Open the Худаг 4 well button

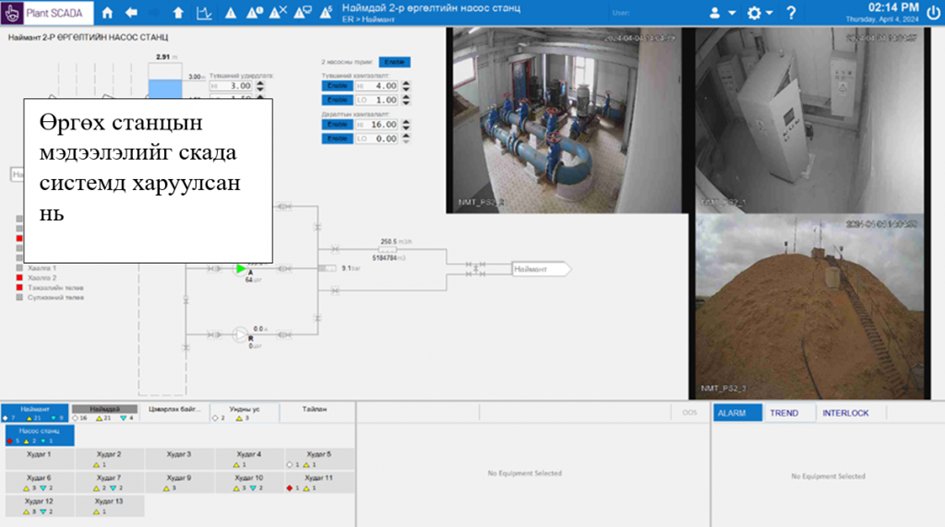pyautogui.click(x=249, y=458)
